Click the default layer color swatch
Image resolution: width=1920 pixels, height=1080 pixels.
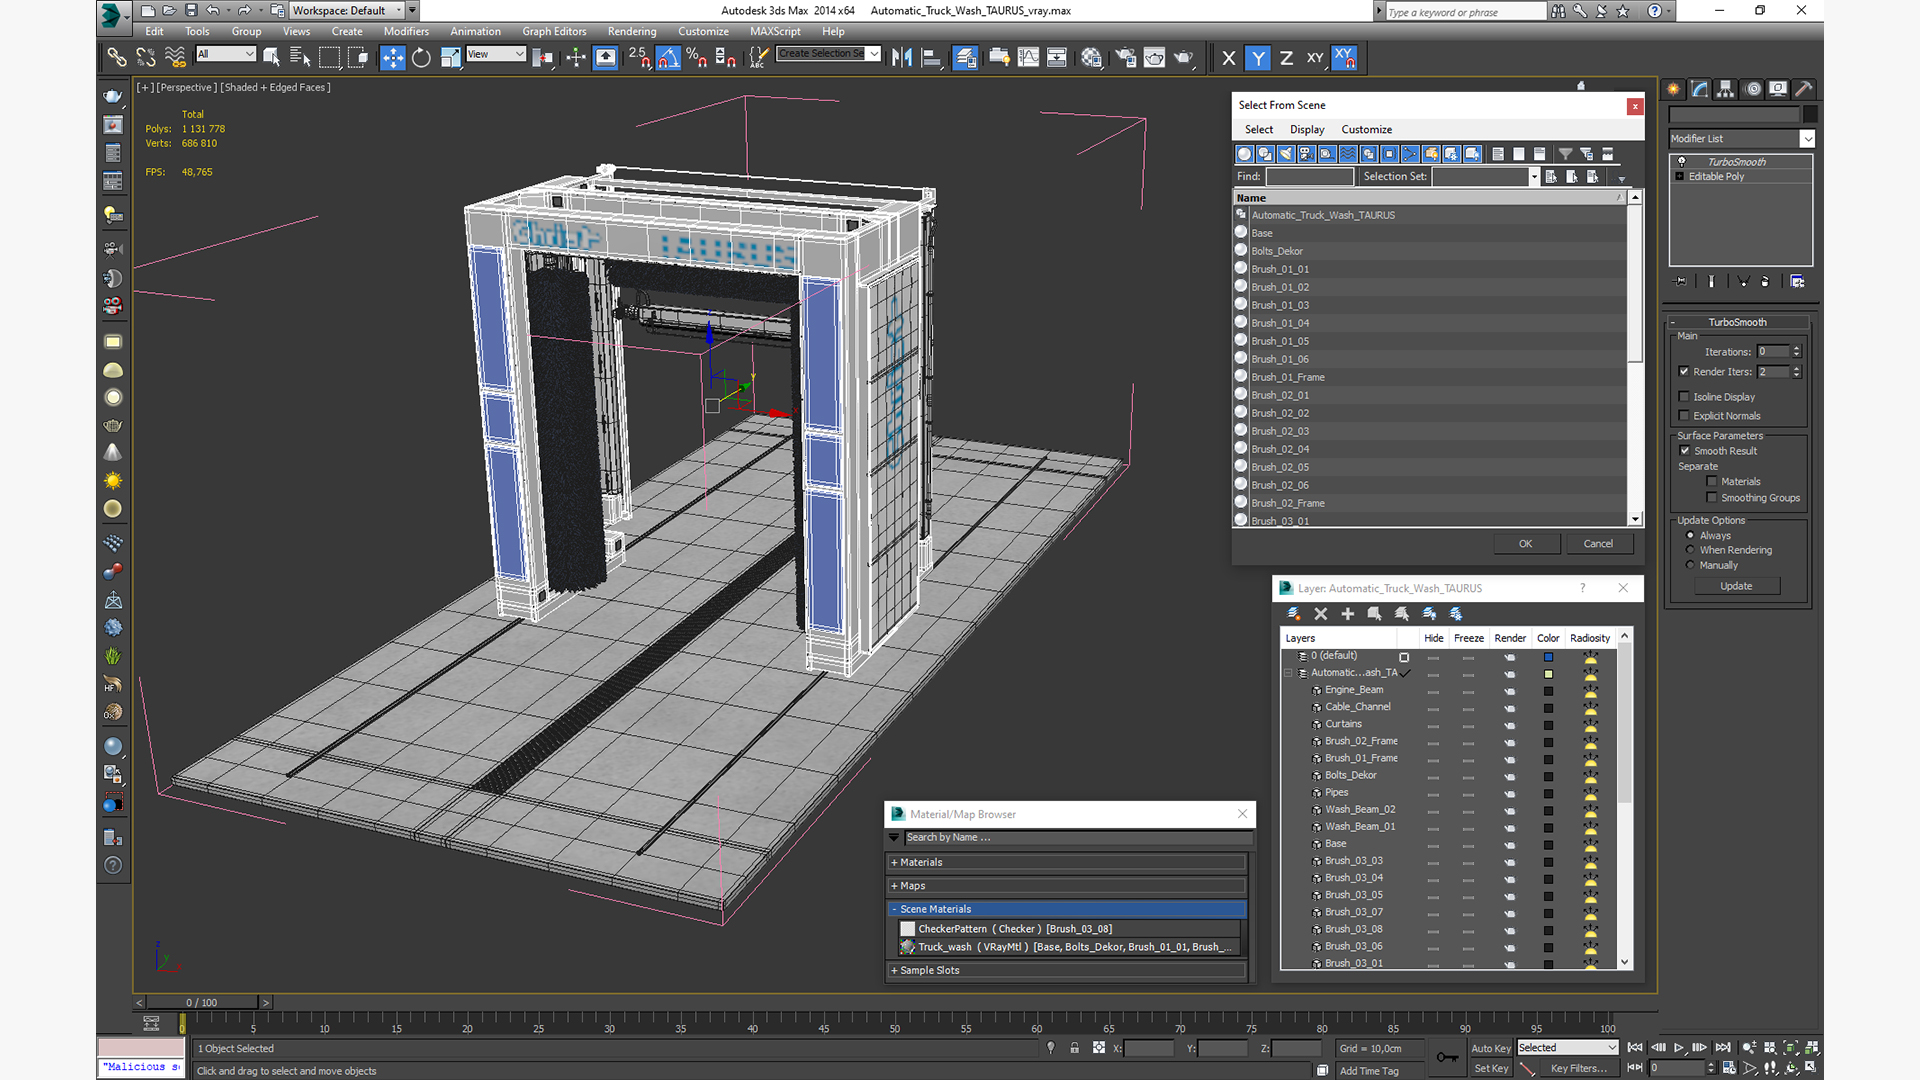[x=1548, y=657]
